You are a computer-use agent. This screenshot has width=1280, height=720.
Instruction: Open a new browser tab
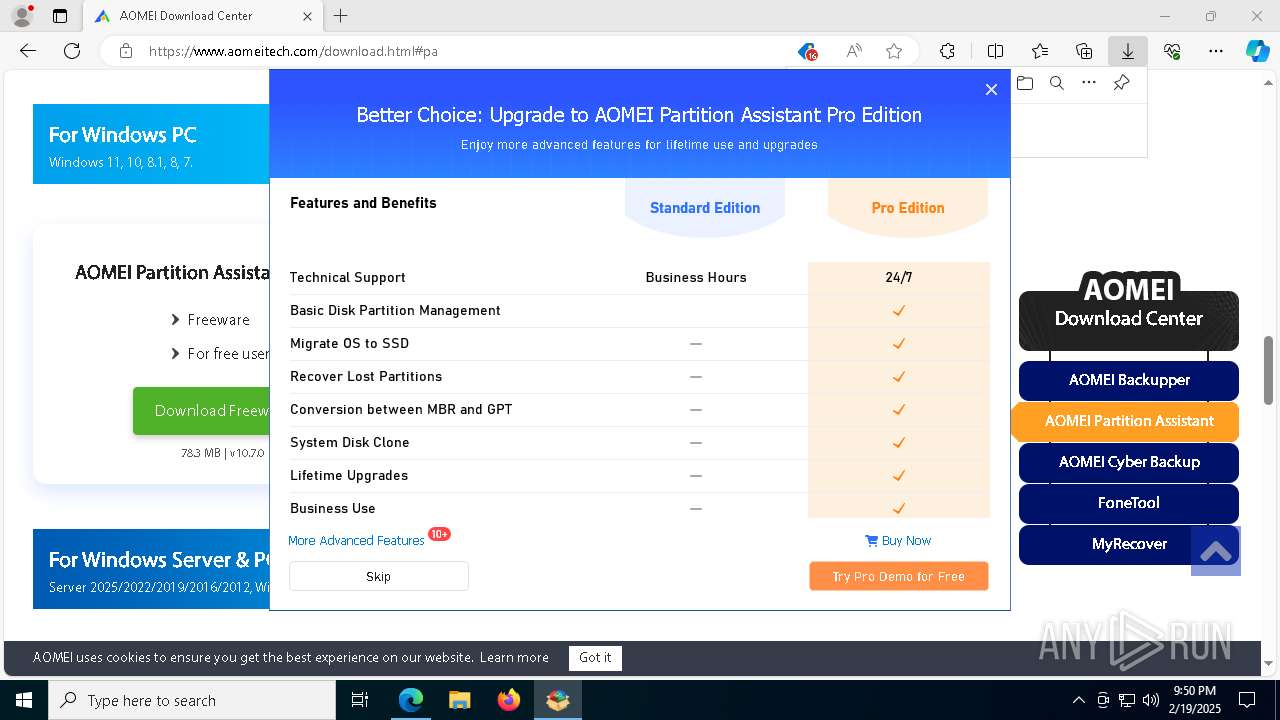coord(341,16)
